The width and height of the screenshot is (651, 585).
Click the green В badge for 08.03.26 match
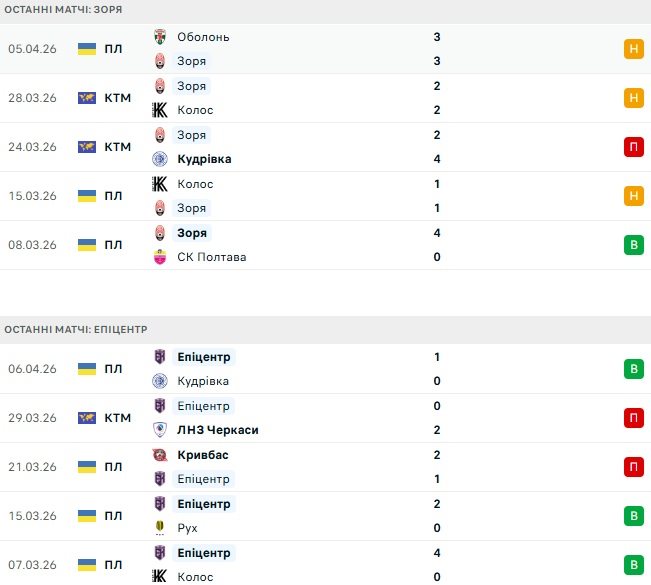pyautogui.click(x=633, y=245)
